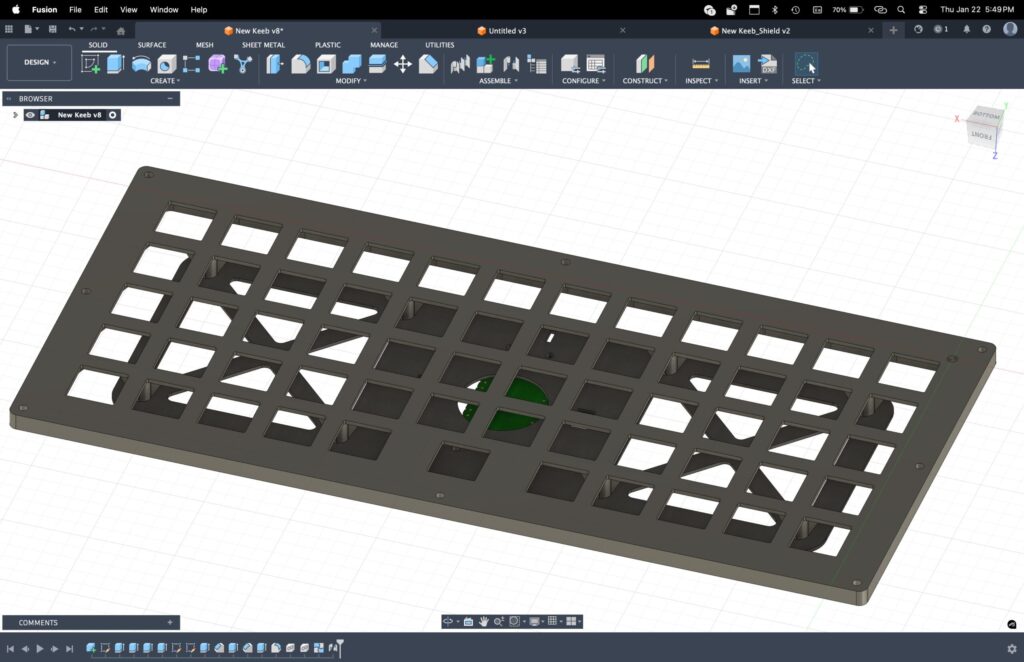1024x662 pixels.
Task: Select the Fillet tool in Modify
Action: click(300, 65)
